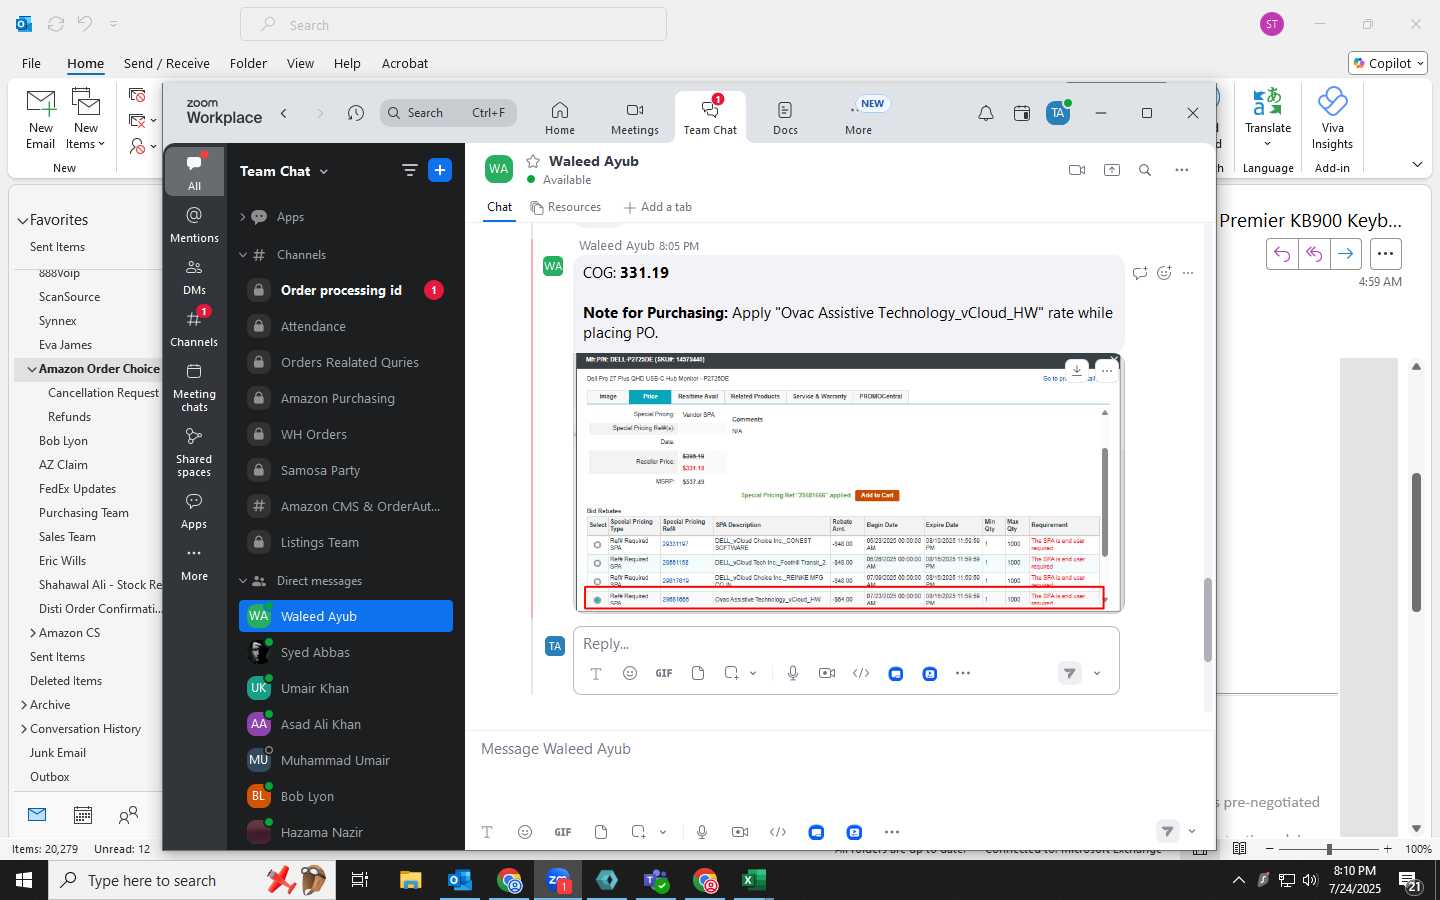Open the Attendance channel
This screenshot has height=900, width=1440.
coord(346,326)
